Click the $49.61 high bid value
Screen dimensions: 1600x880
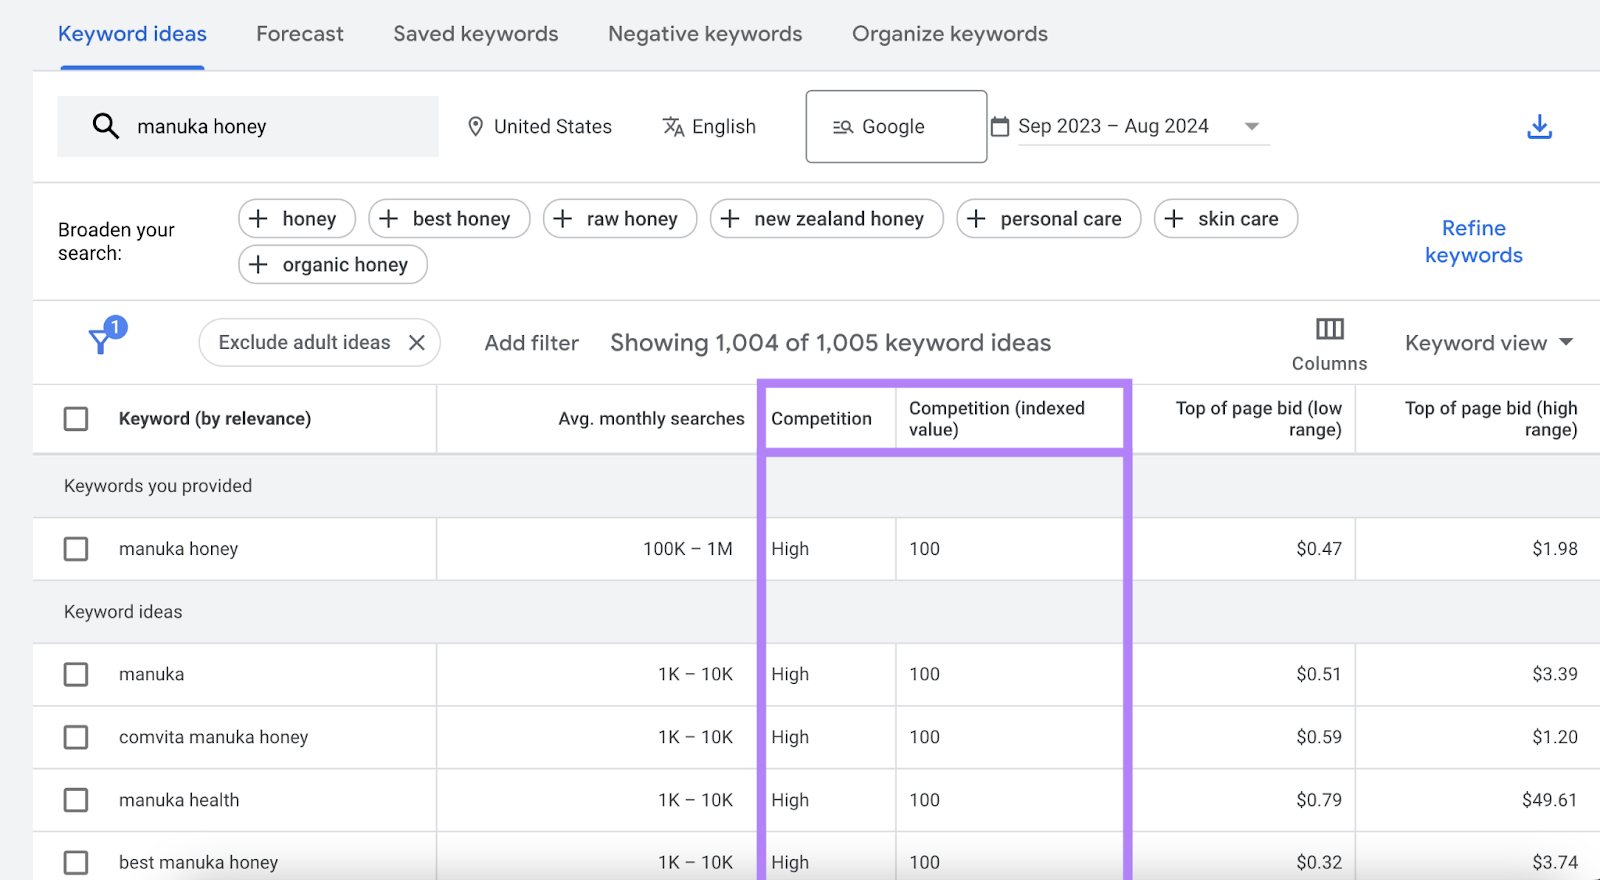pos(1550,801)
